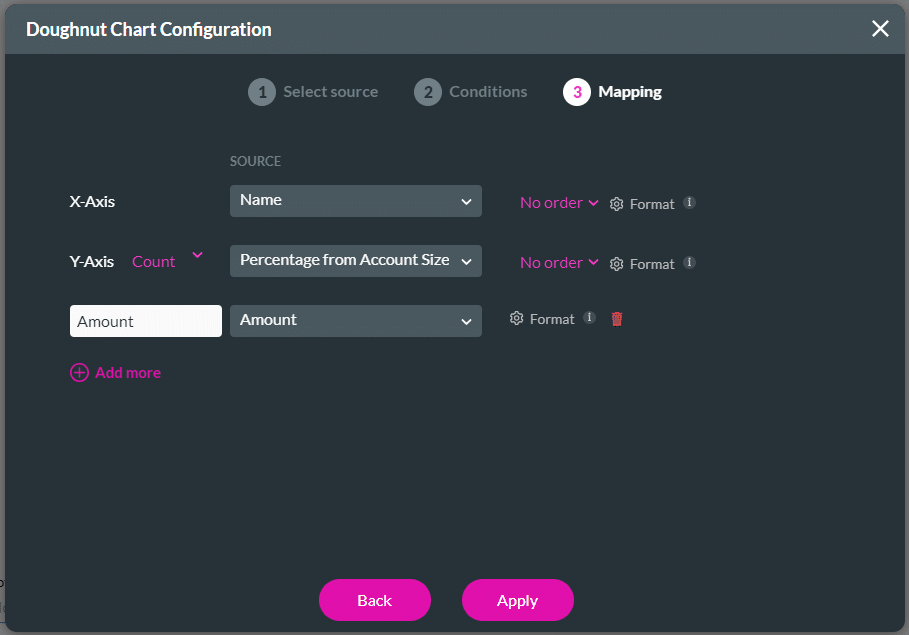Go to step 2 Conditions
This screenshot has width=909, height=635.
tap(471, 92)
